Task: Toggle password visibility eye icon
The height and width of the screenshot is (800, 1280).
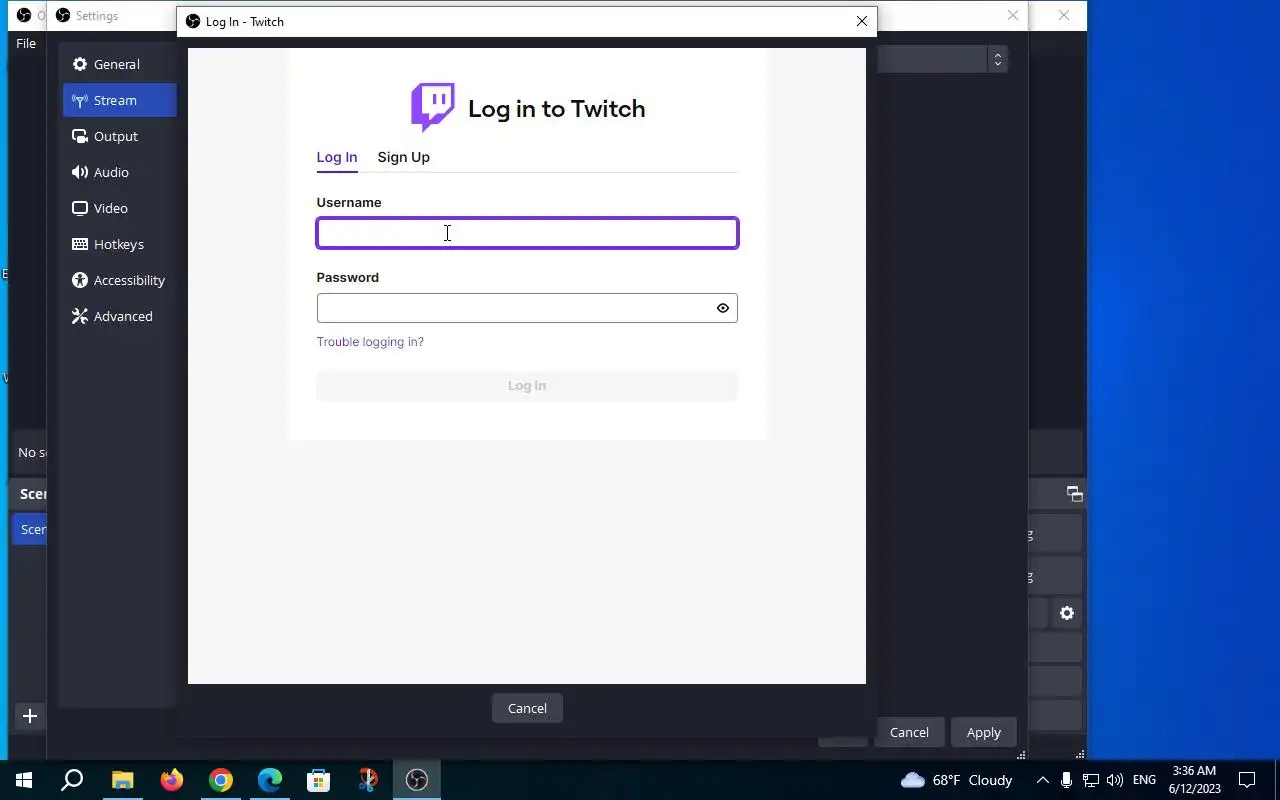Action: pos(723,308)
